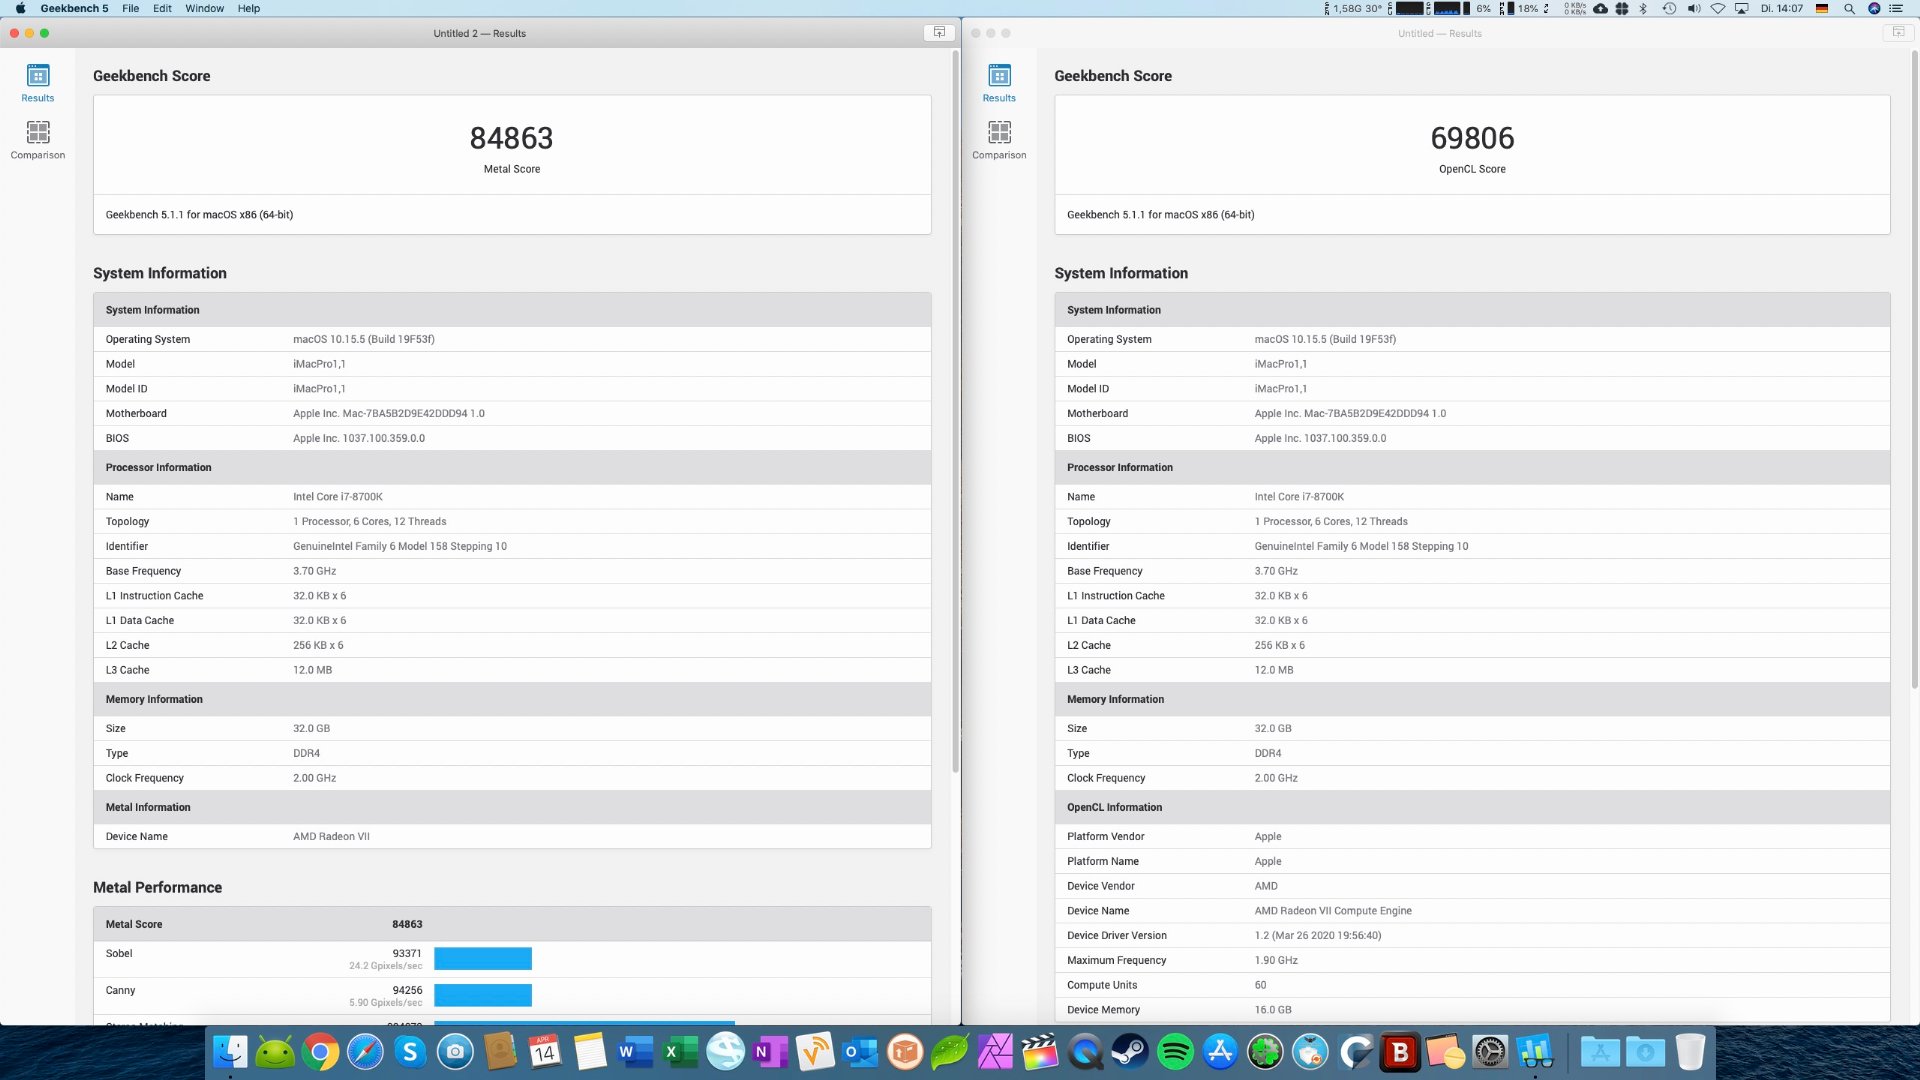Open Geekbench 5 application menu
This screenshot has width=1920, height=1080.
(x=74, y=8)
